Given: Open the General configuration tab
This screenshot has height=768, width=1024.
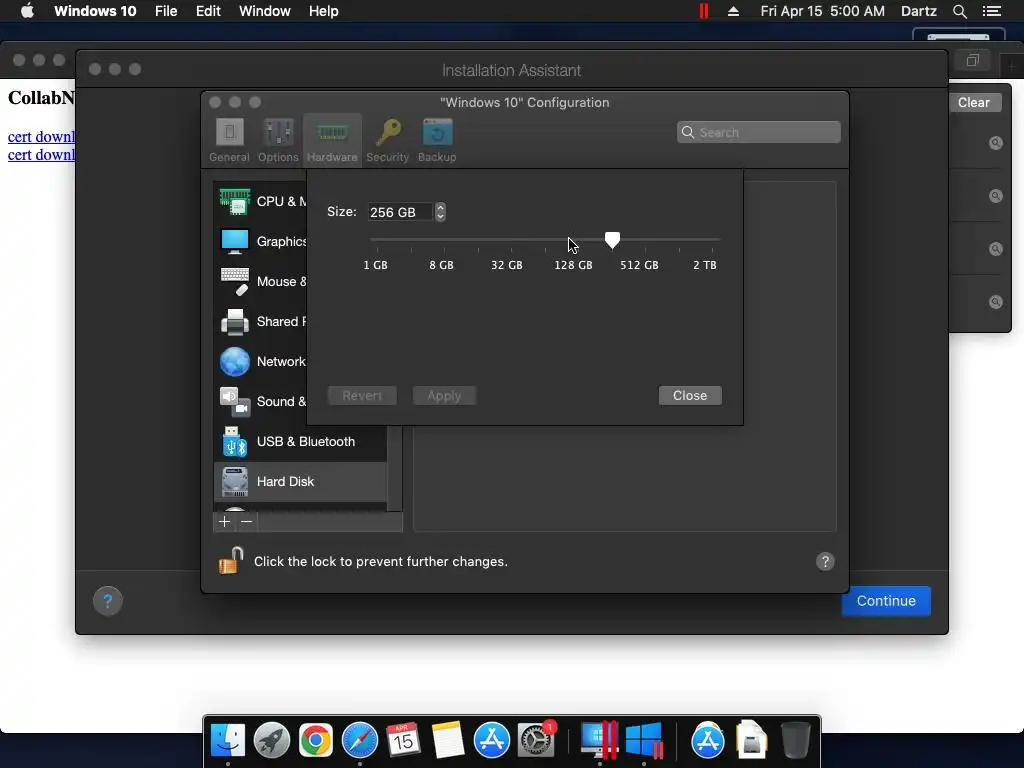Looking at the screenshot, I should [229, 140].
